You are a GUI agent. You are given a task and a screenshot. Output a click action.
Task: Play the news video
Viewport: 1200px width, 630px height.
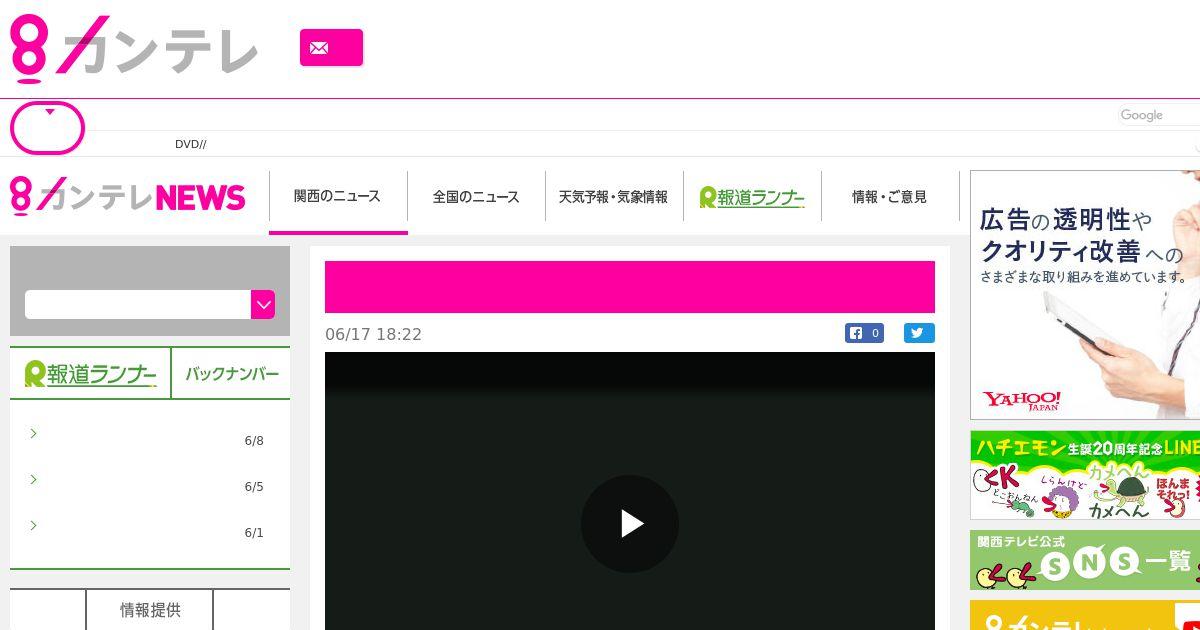[630, 524]
